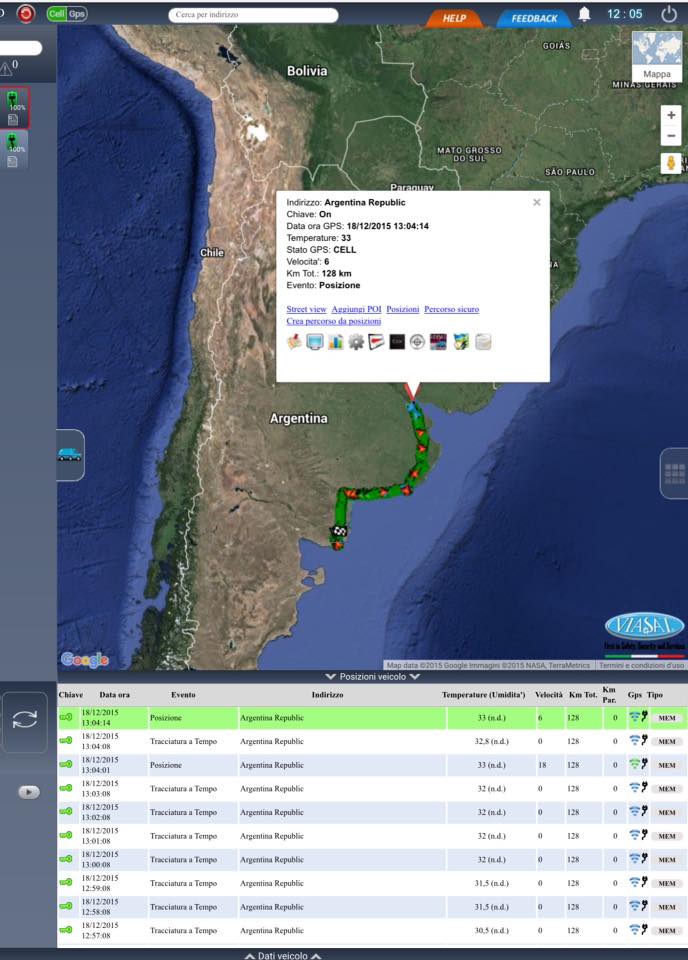Image resolution: width=688 pixels, height=960 pixels.
Task: Click the refresh arrows button
Action: (25, 722)
